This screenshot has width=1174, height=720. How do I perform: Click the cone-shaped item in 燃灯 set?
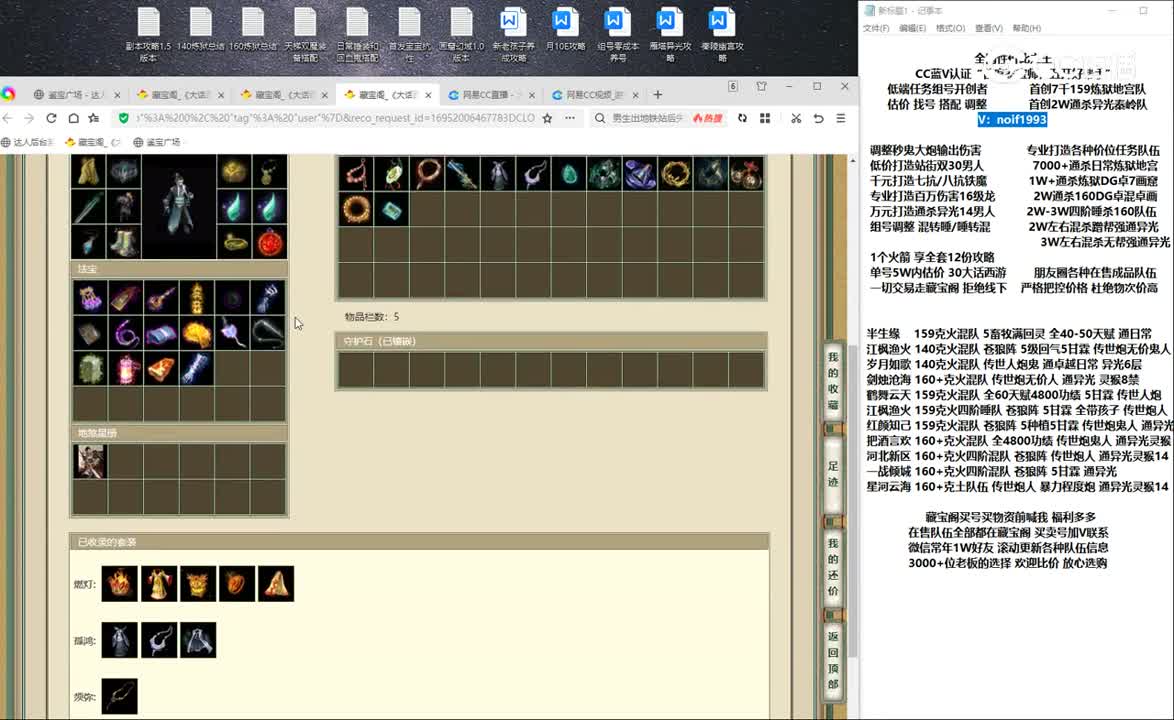tap(276, 584)
